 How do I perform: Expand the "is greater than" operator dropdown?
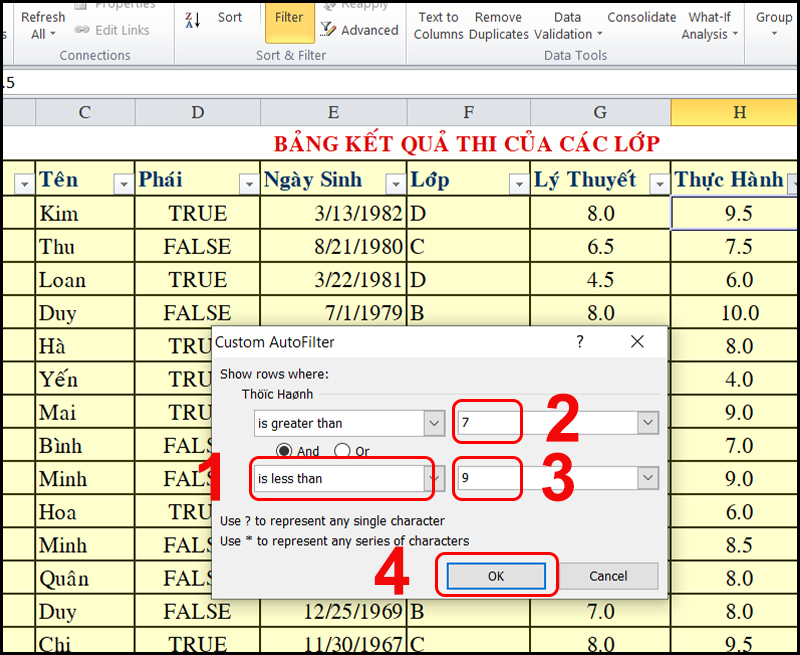434,424
